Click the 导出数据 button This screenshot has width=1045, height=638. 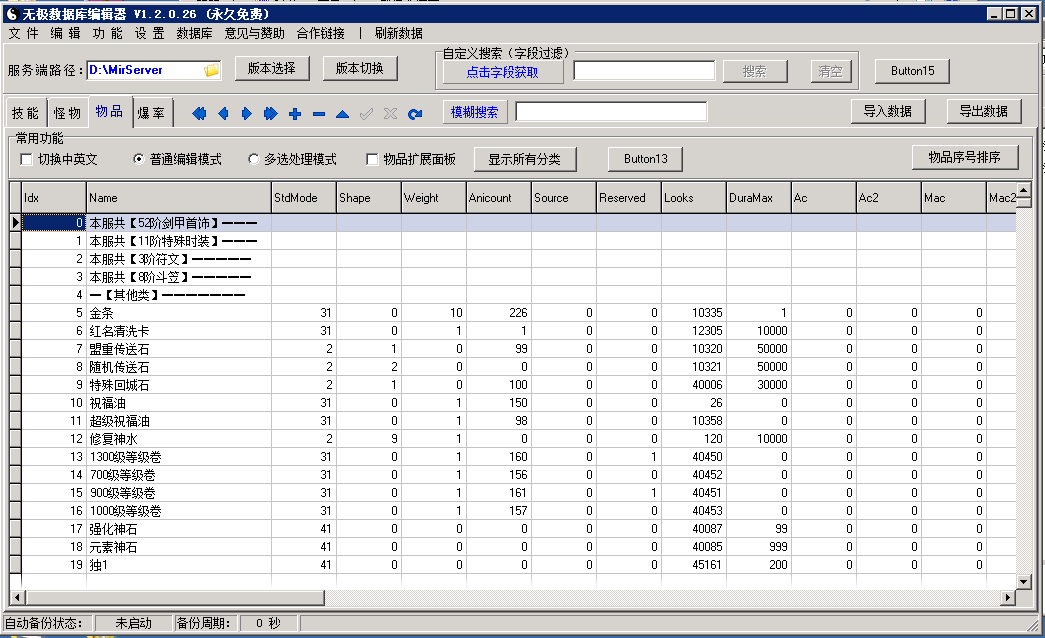(x=984, y=111)
